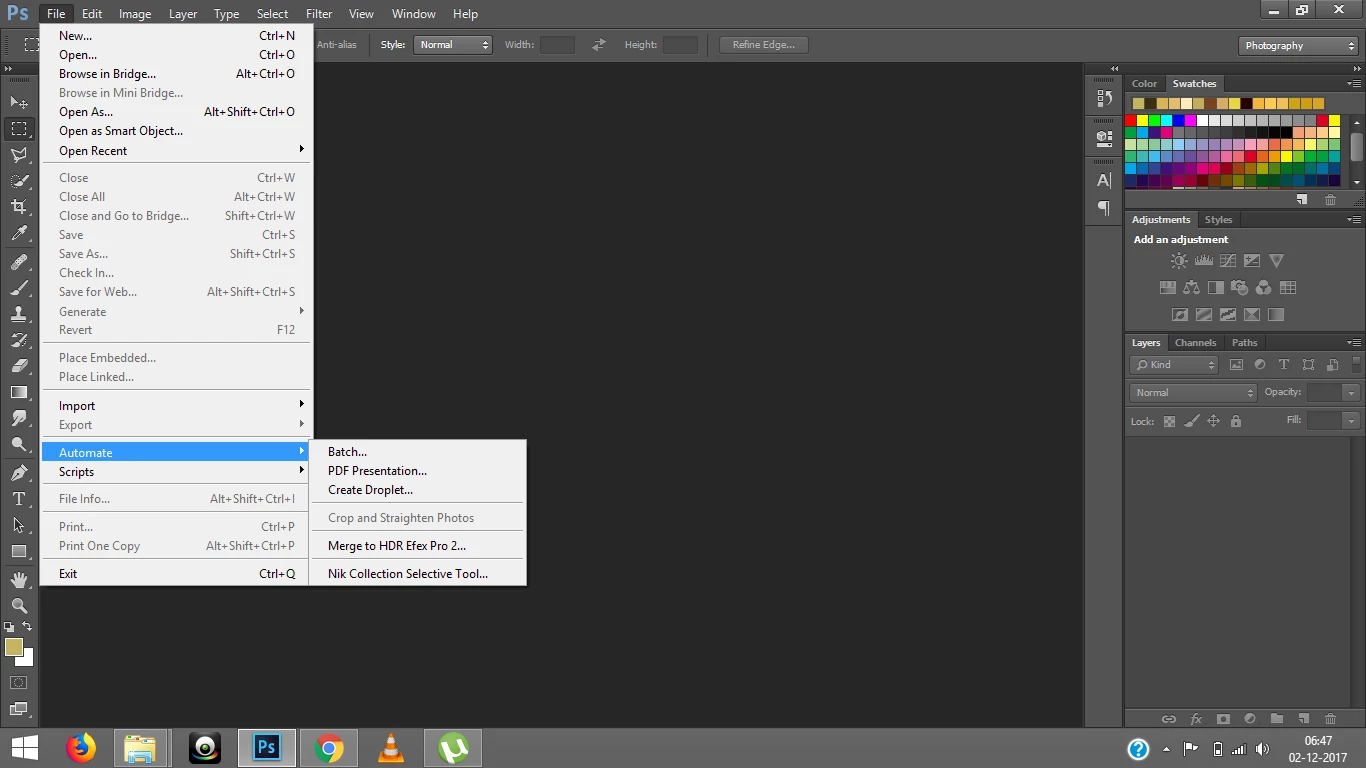Choose Batch... from Automate submenu
The height and width of the screenshot is (768, 1366).
[x=418, y=452]
